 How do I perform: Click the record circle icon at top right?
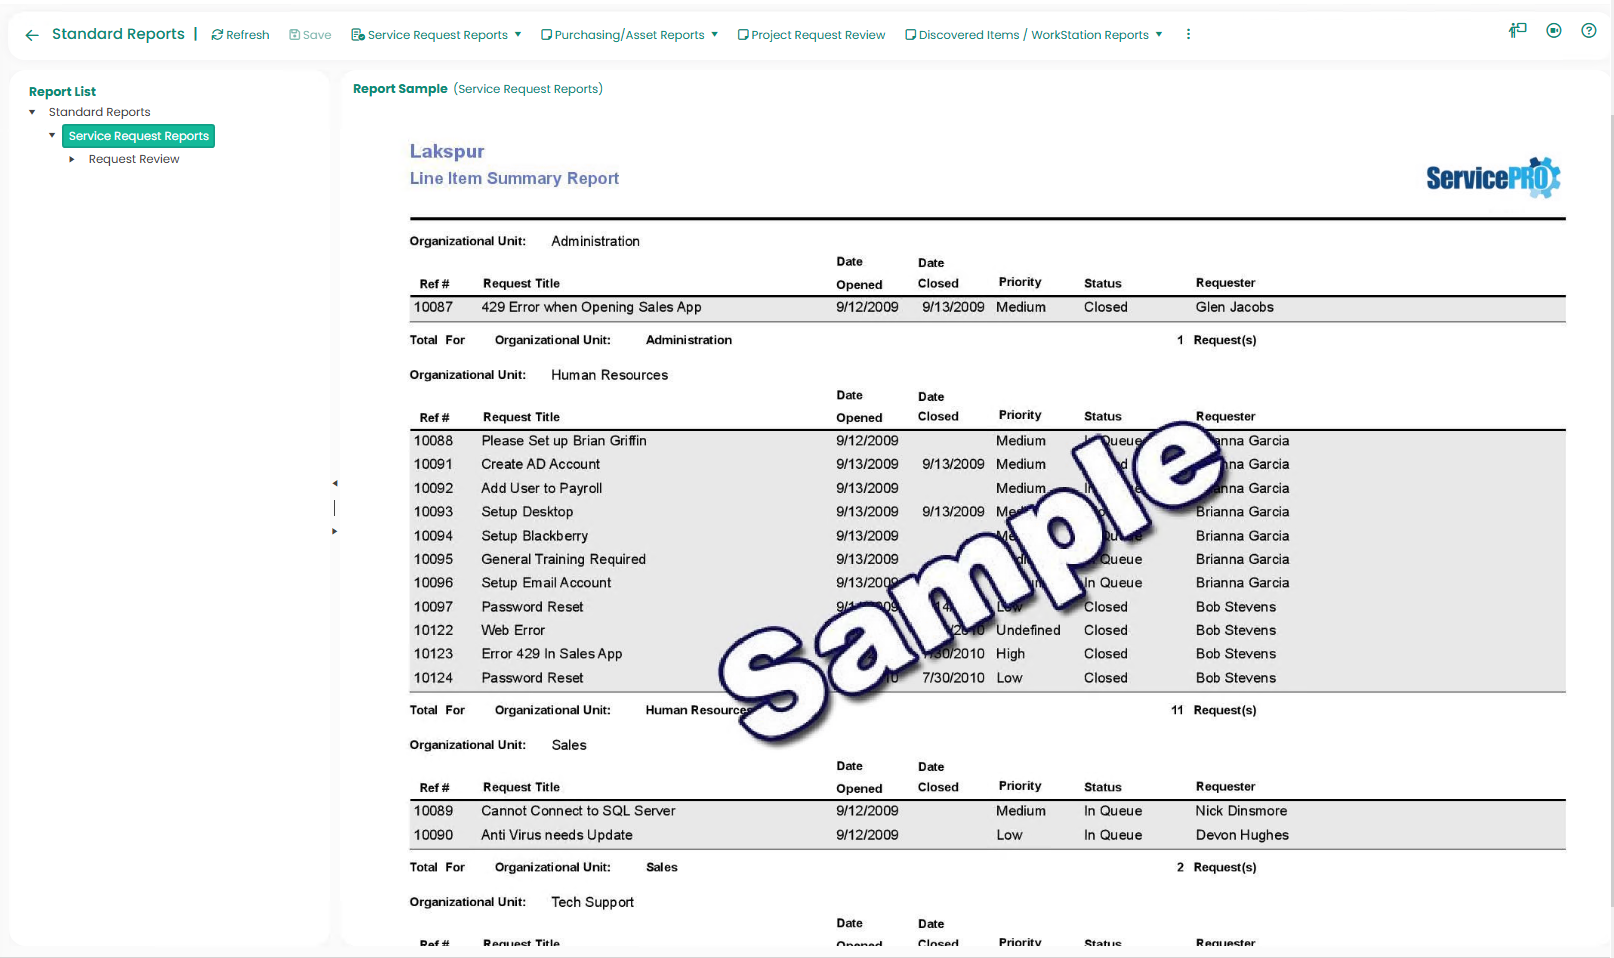(x=1553, y=31)
